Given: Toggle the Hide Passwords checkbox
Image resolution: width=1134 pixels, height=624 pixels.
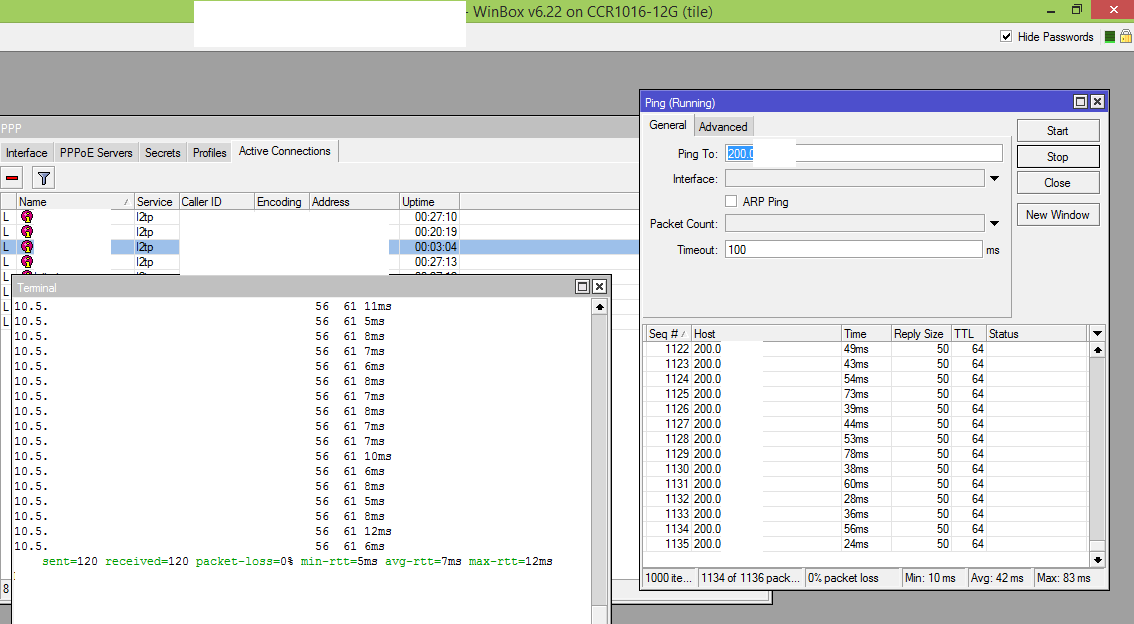Looking at the screenshot, I should (x=1006, y=37).
